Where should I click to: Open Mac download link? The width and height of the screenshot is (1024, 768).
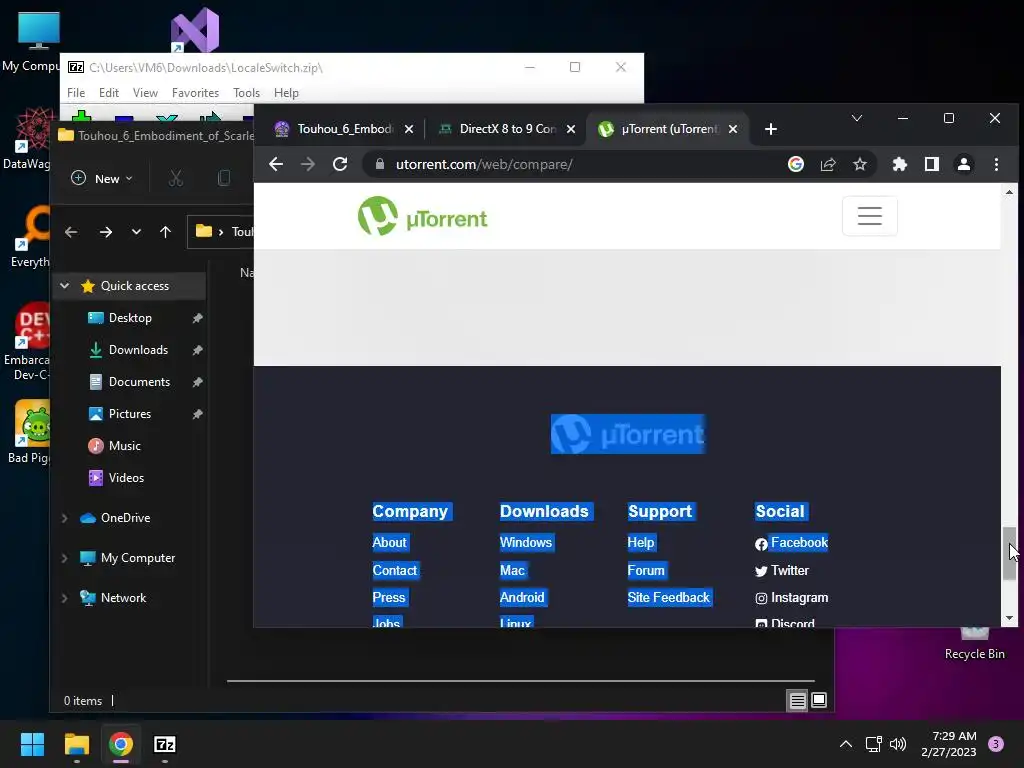coord(513,570)
